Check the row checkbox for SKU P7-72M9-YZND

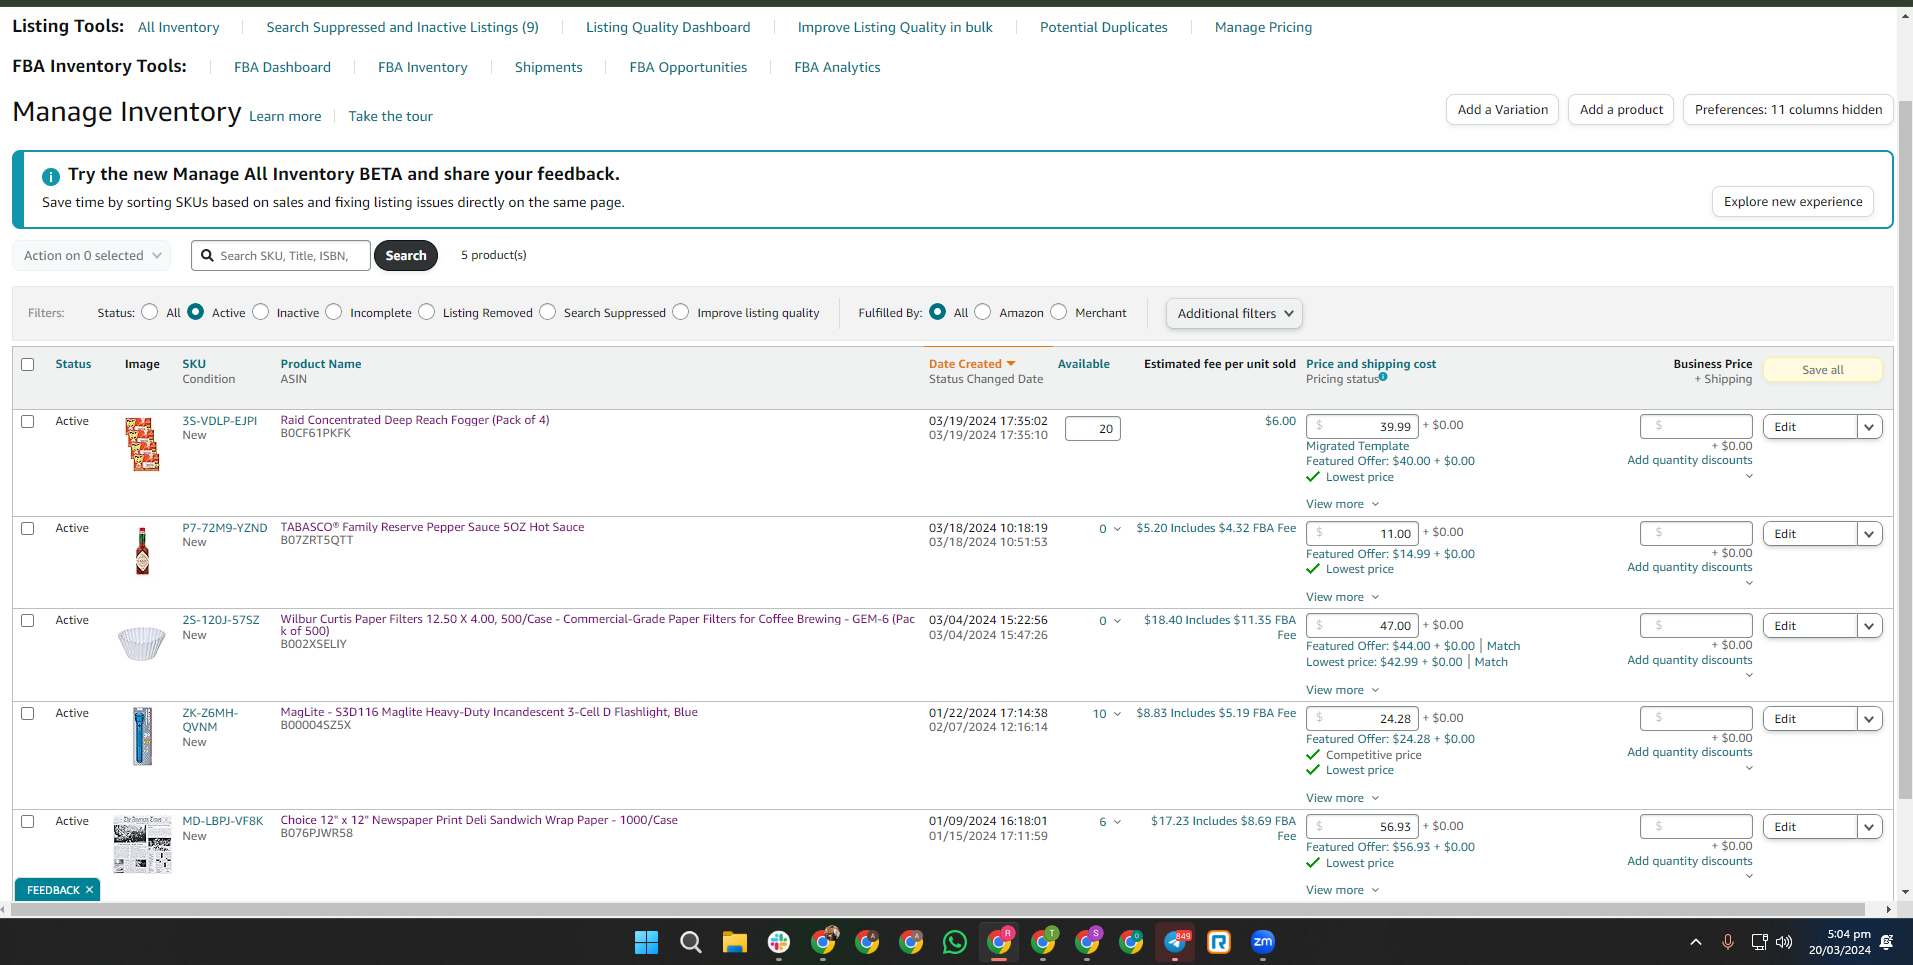pos(28,528)
